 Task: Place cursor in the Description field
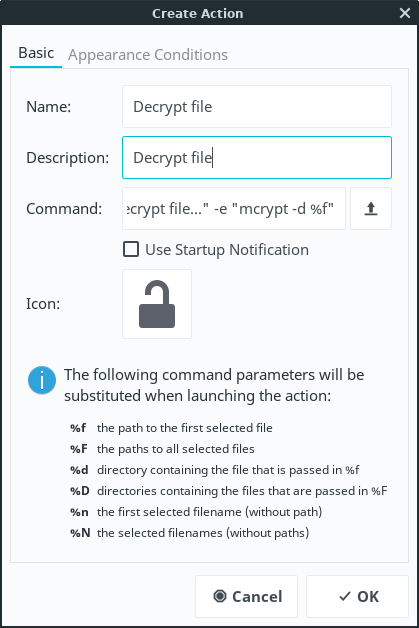(x=257, y=157)
